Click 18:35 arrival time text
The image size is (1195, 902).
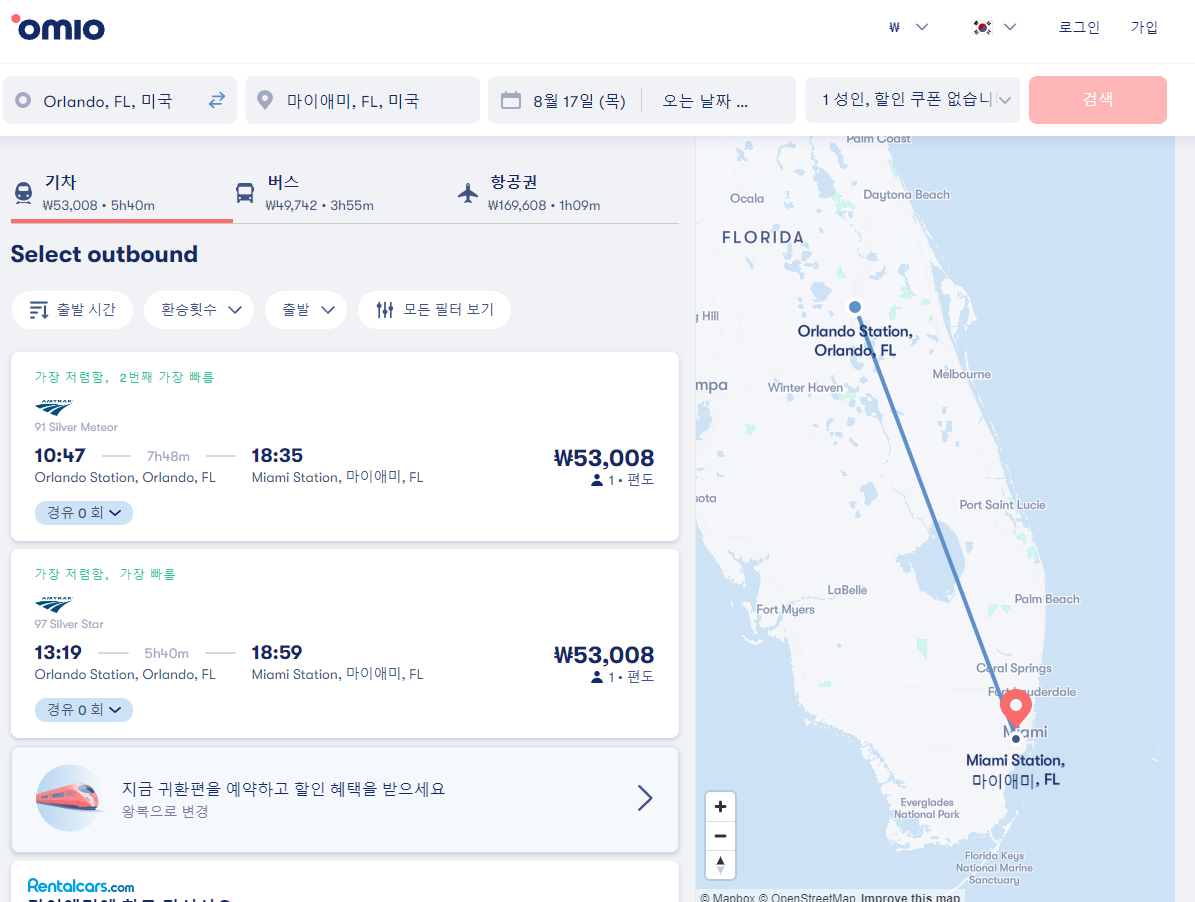[277, 456]
